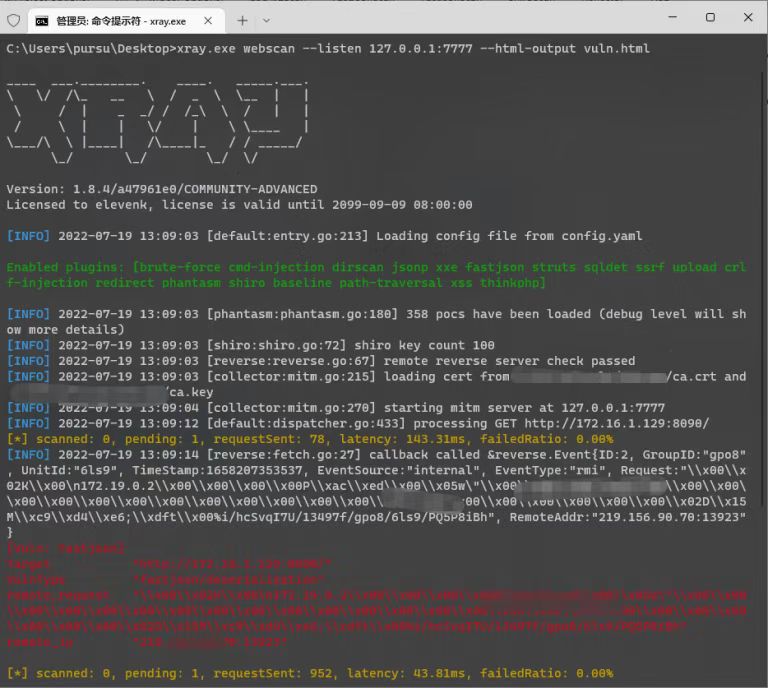Minimize the terminal window

[x=672, y=17]
